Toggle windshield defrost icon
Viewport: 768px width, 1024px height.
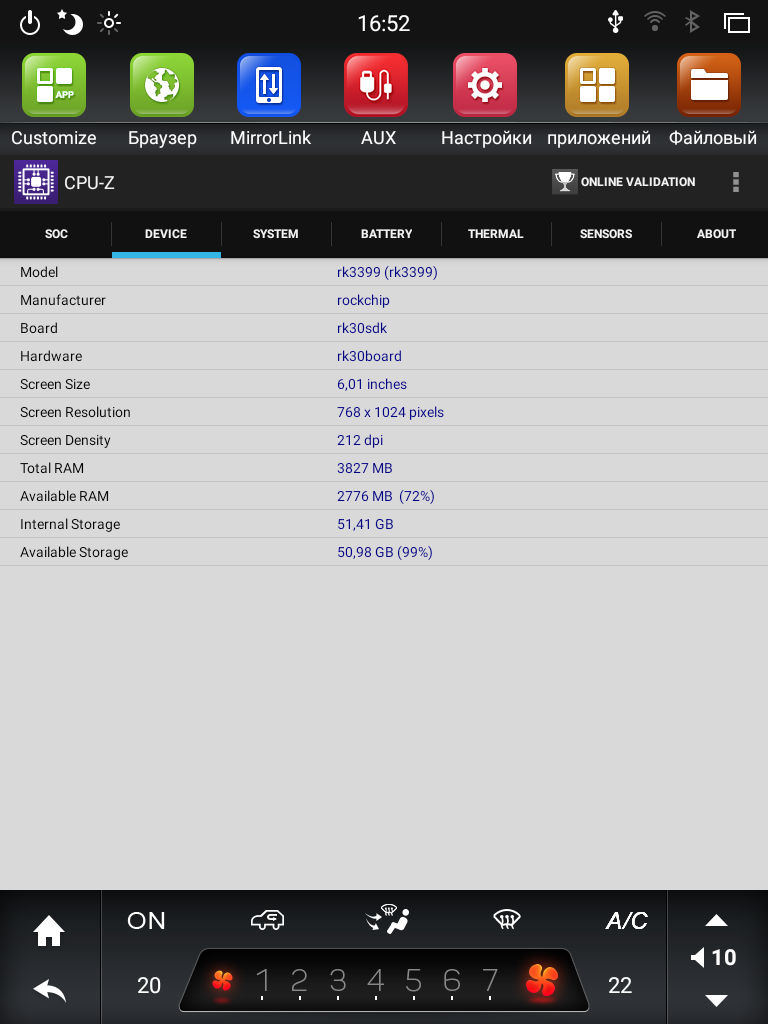coord(507,920)
